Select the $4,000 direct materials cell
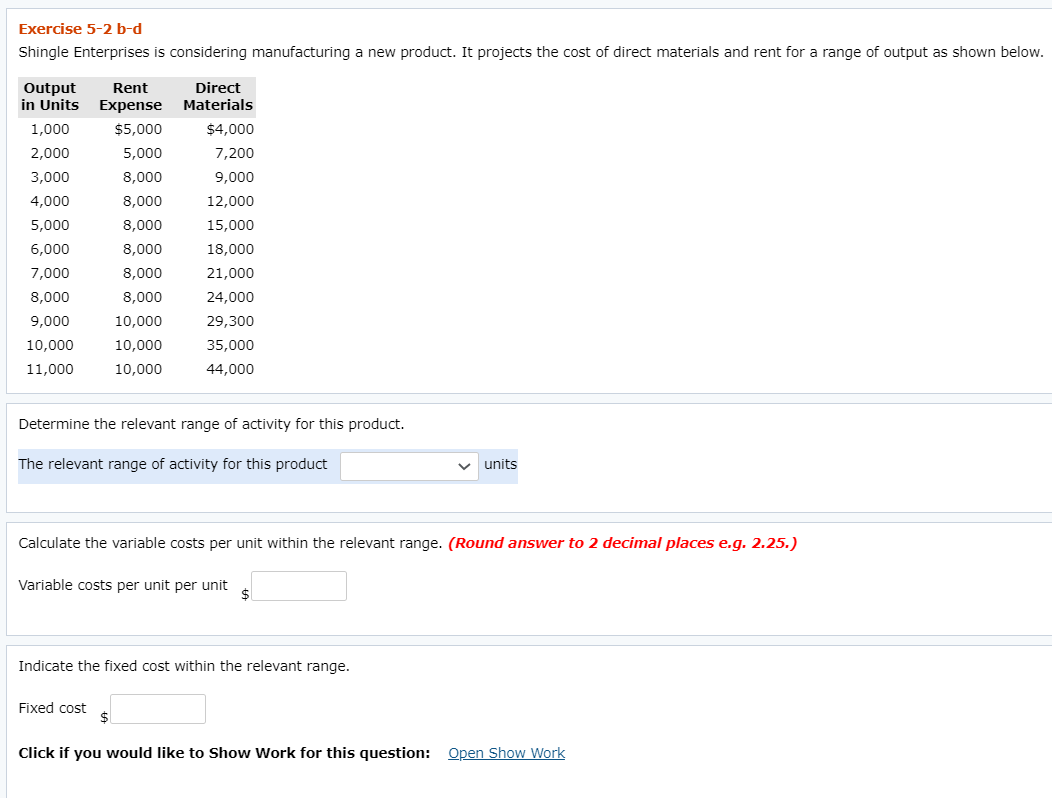This screenshot has width=1052, height=798. [x=230, y=129]
